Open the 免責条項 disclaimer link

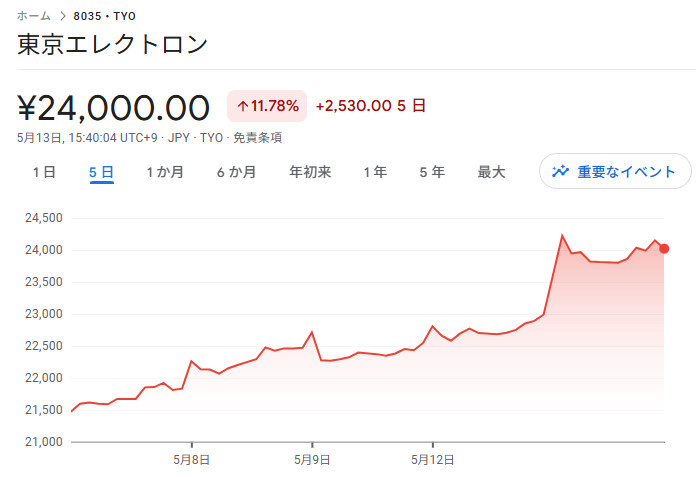click(x=257, y=138)
